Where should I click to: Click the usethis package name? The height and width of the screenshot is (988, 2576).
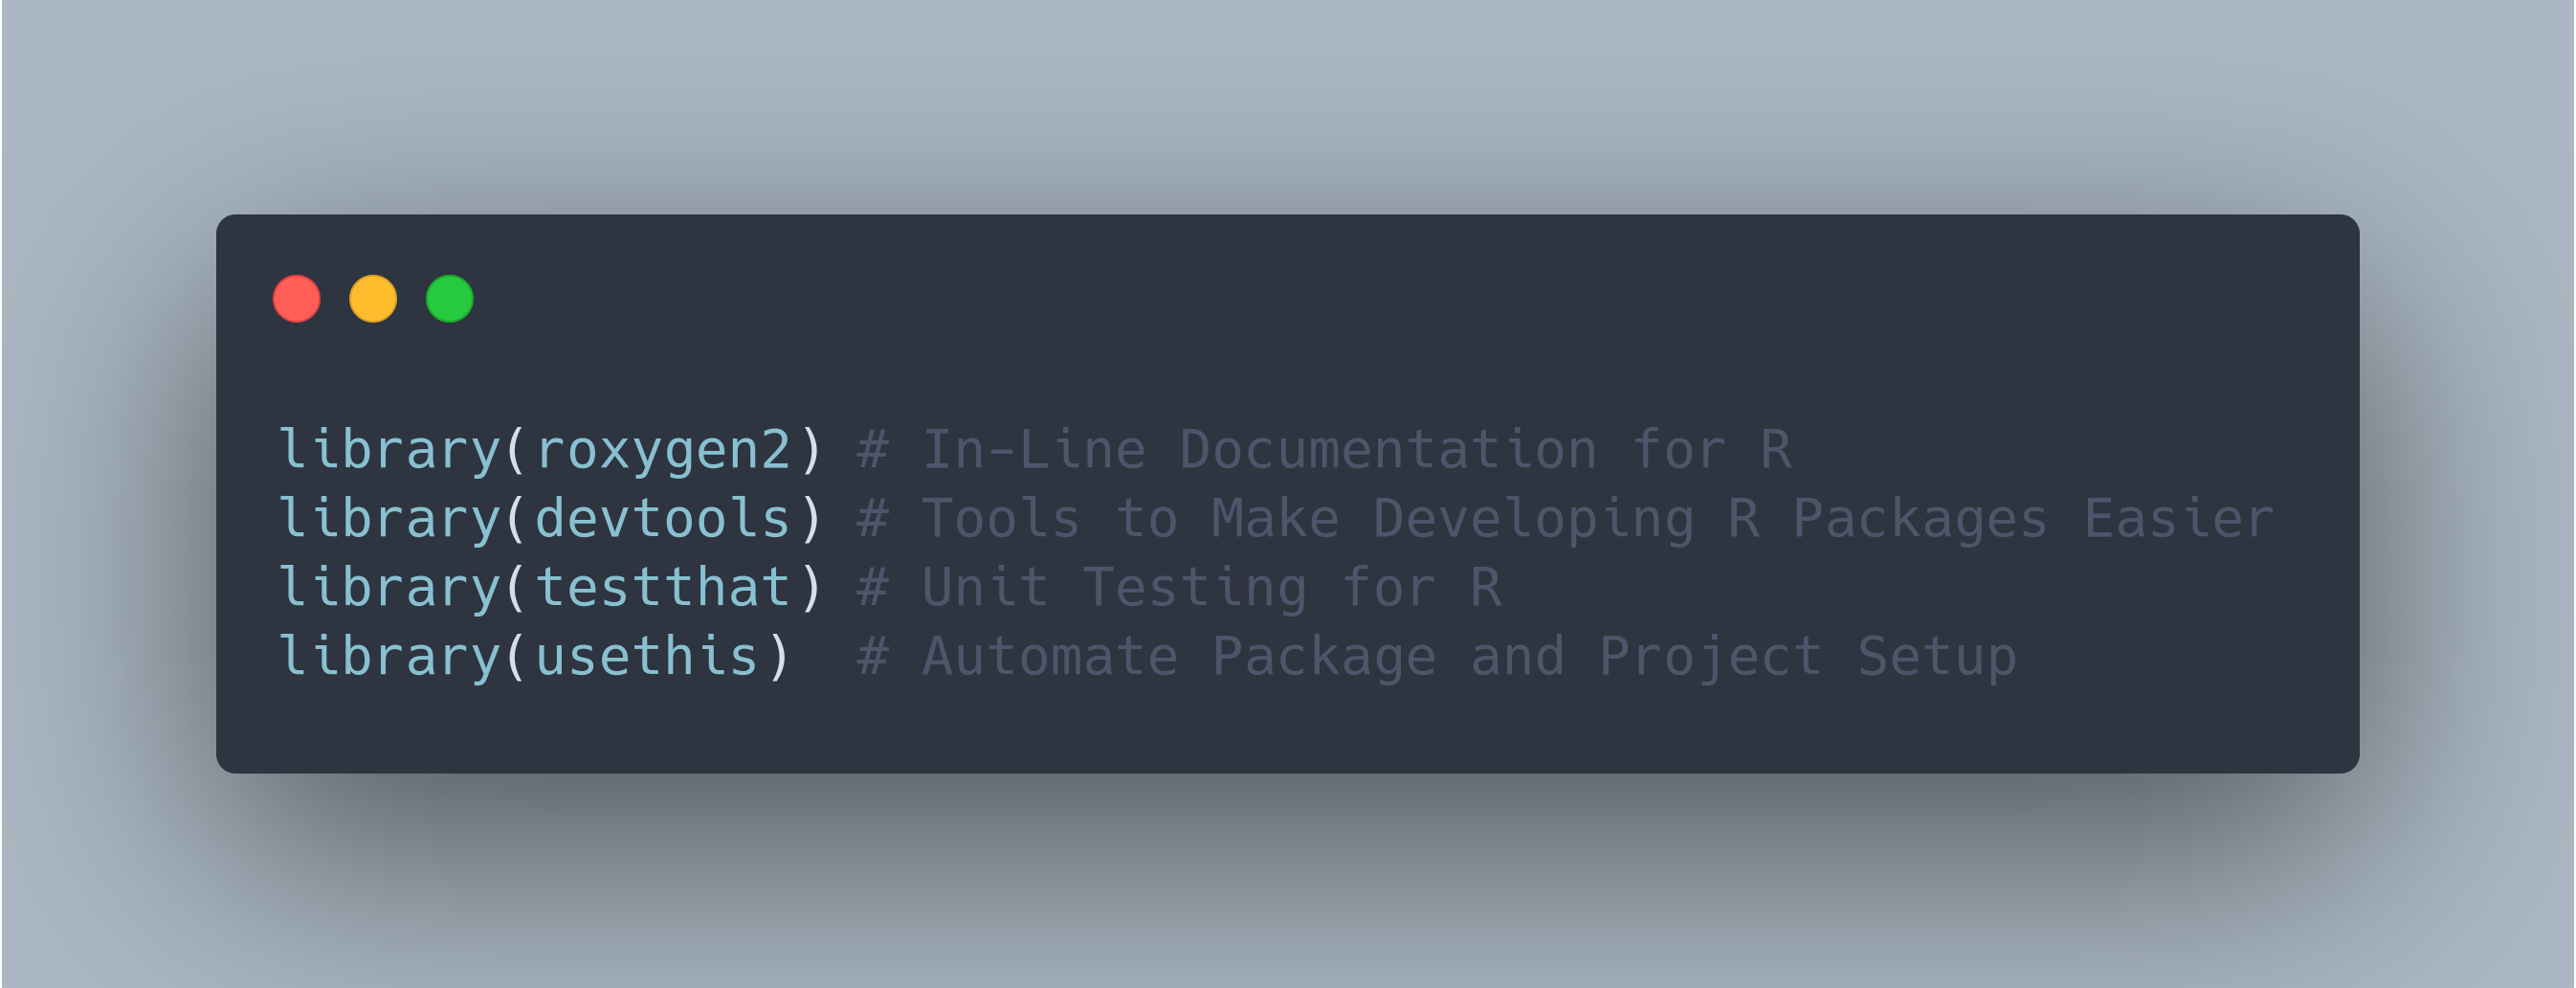(647, 657)
